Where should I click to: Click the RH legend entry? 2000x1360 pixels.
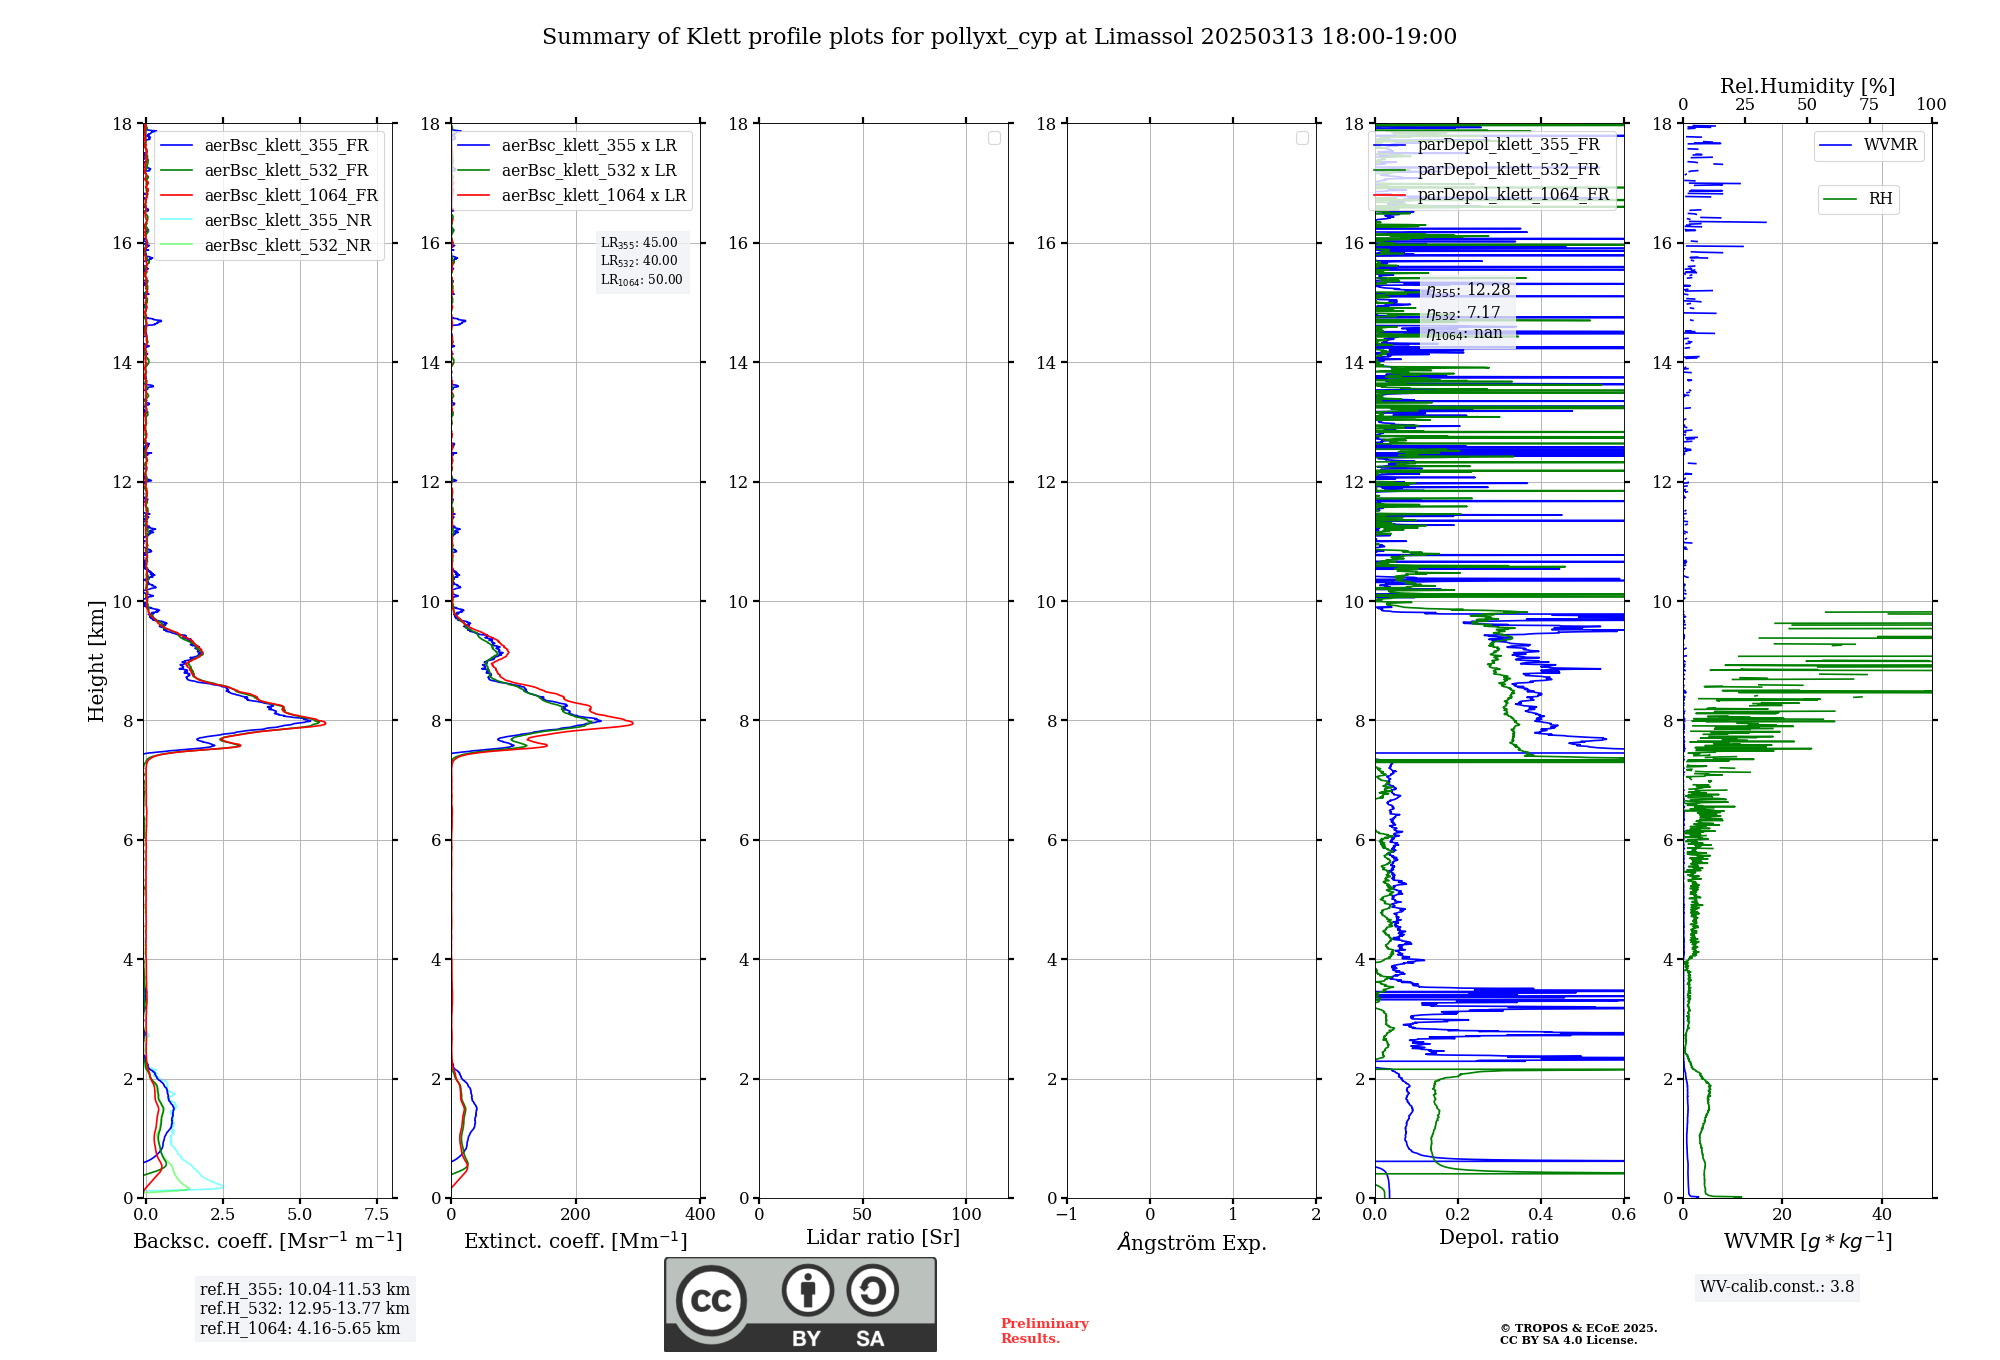(1858, 199)
